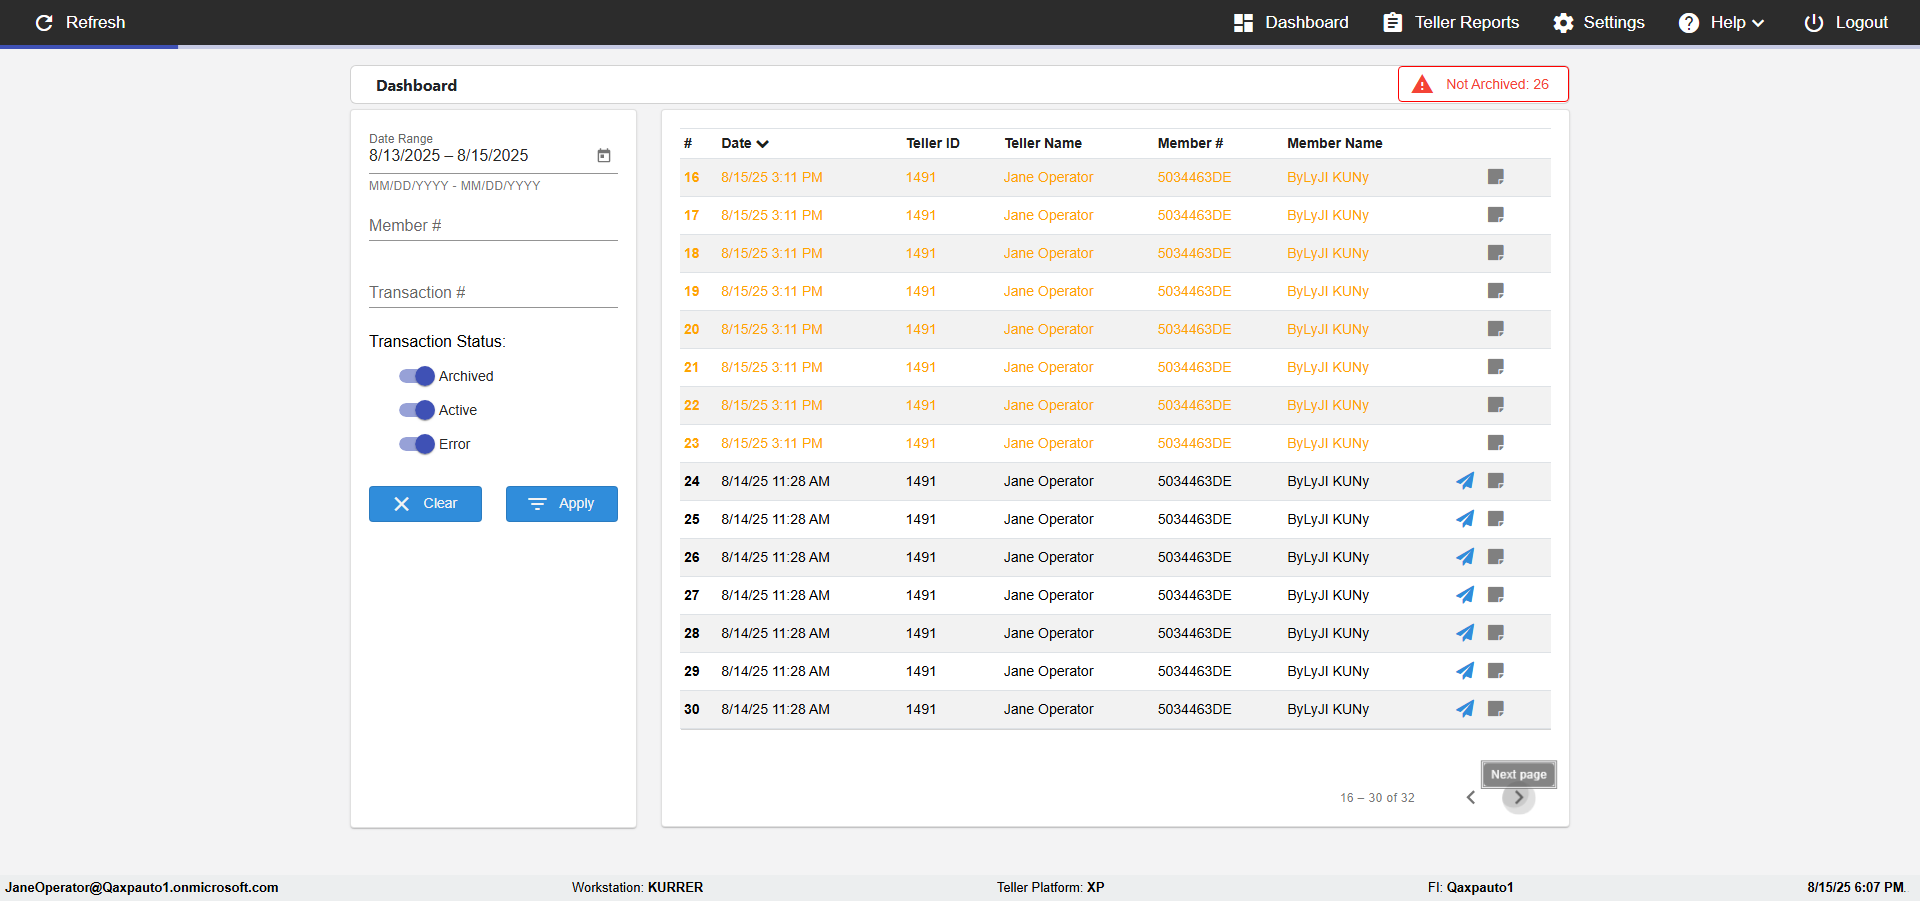Viewport: 1920px width, 901px height.
Task: Click the note icon in row 20
Action: 1495,329
